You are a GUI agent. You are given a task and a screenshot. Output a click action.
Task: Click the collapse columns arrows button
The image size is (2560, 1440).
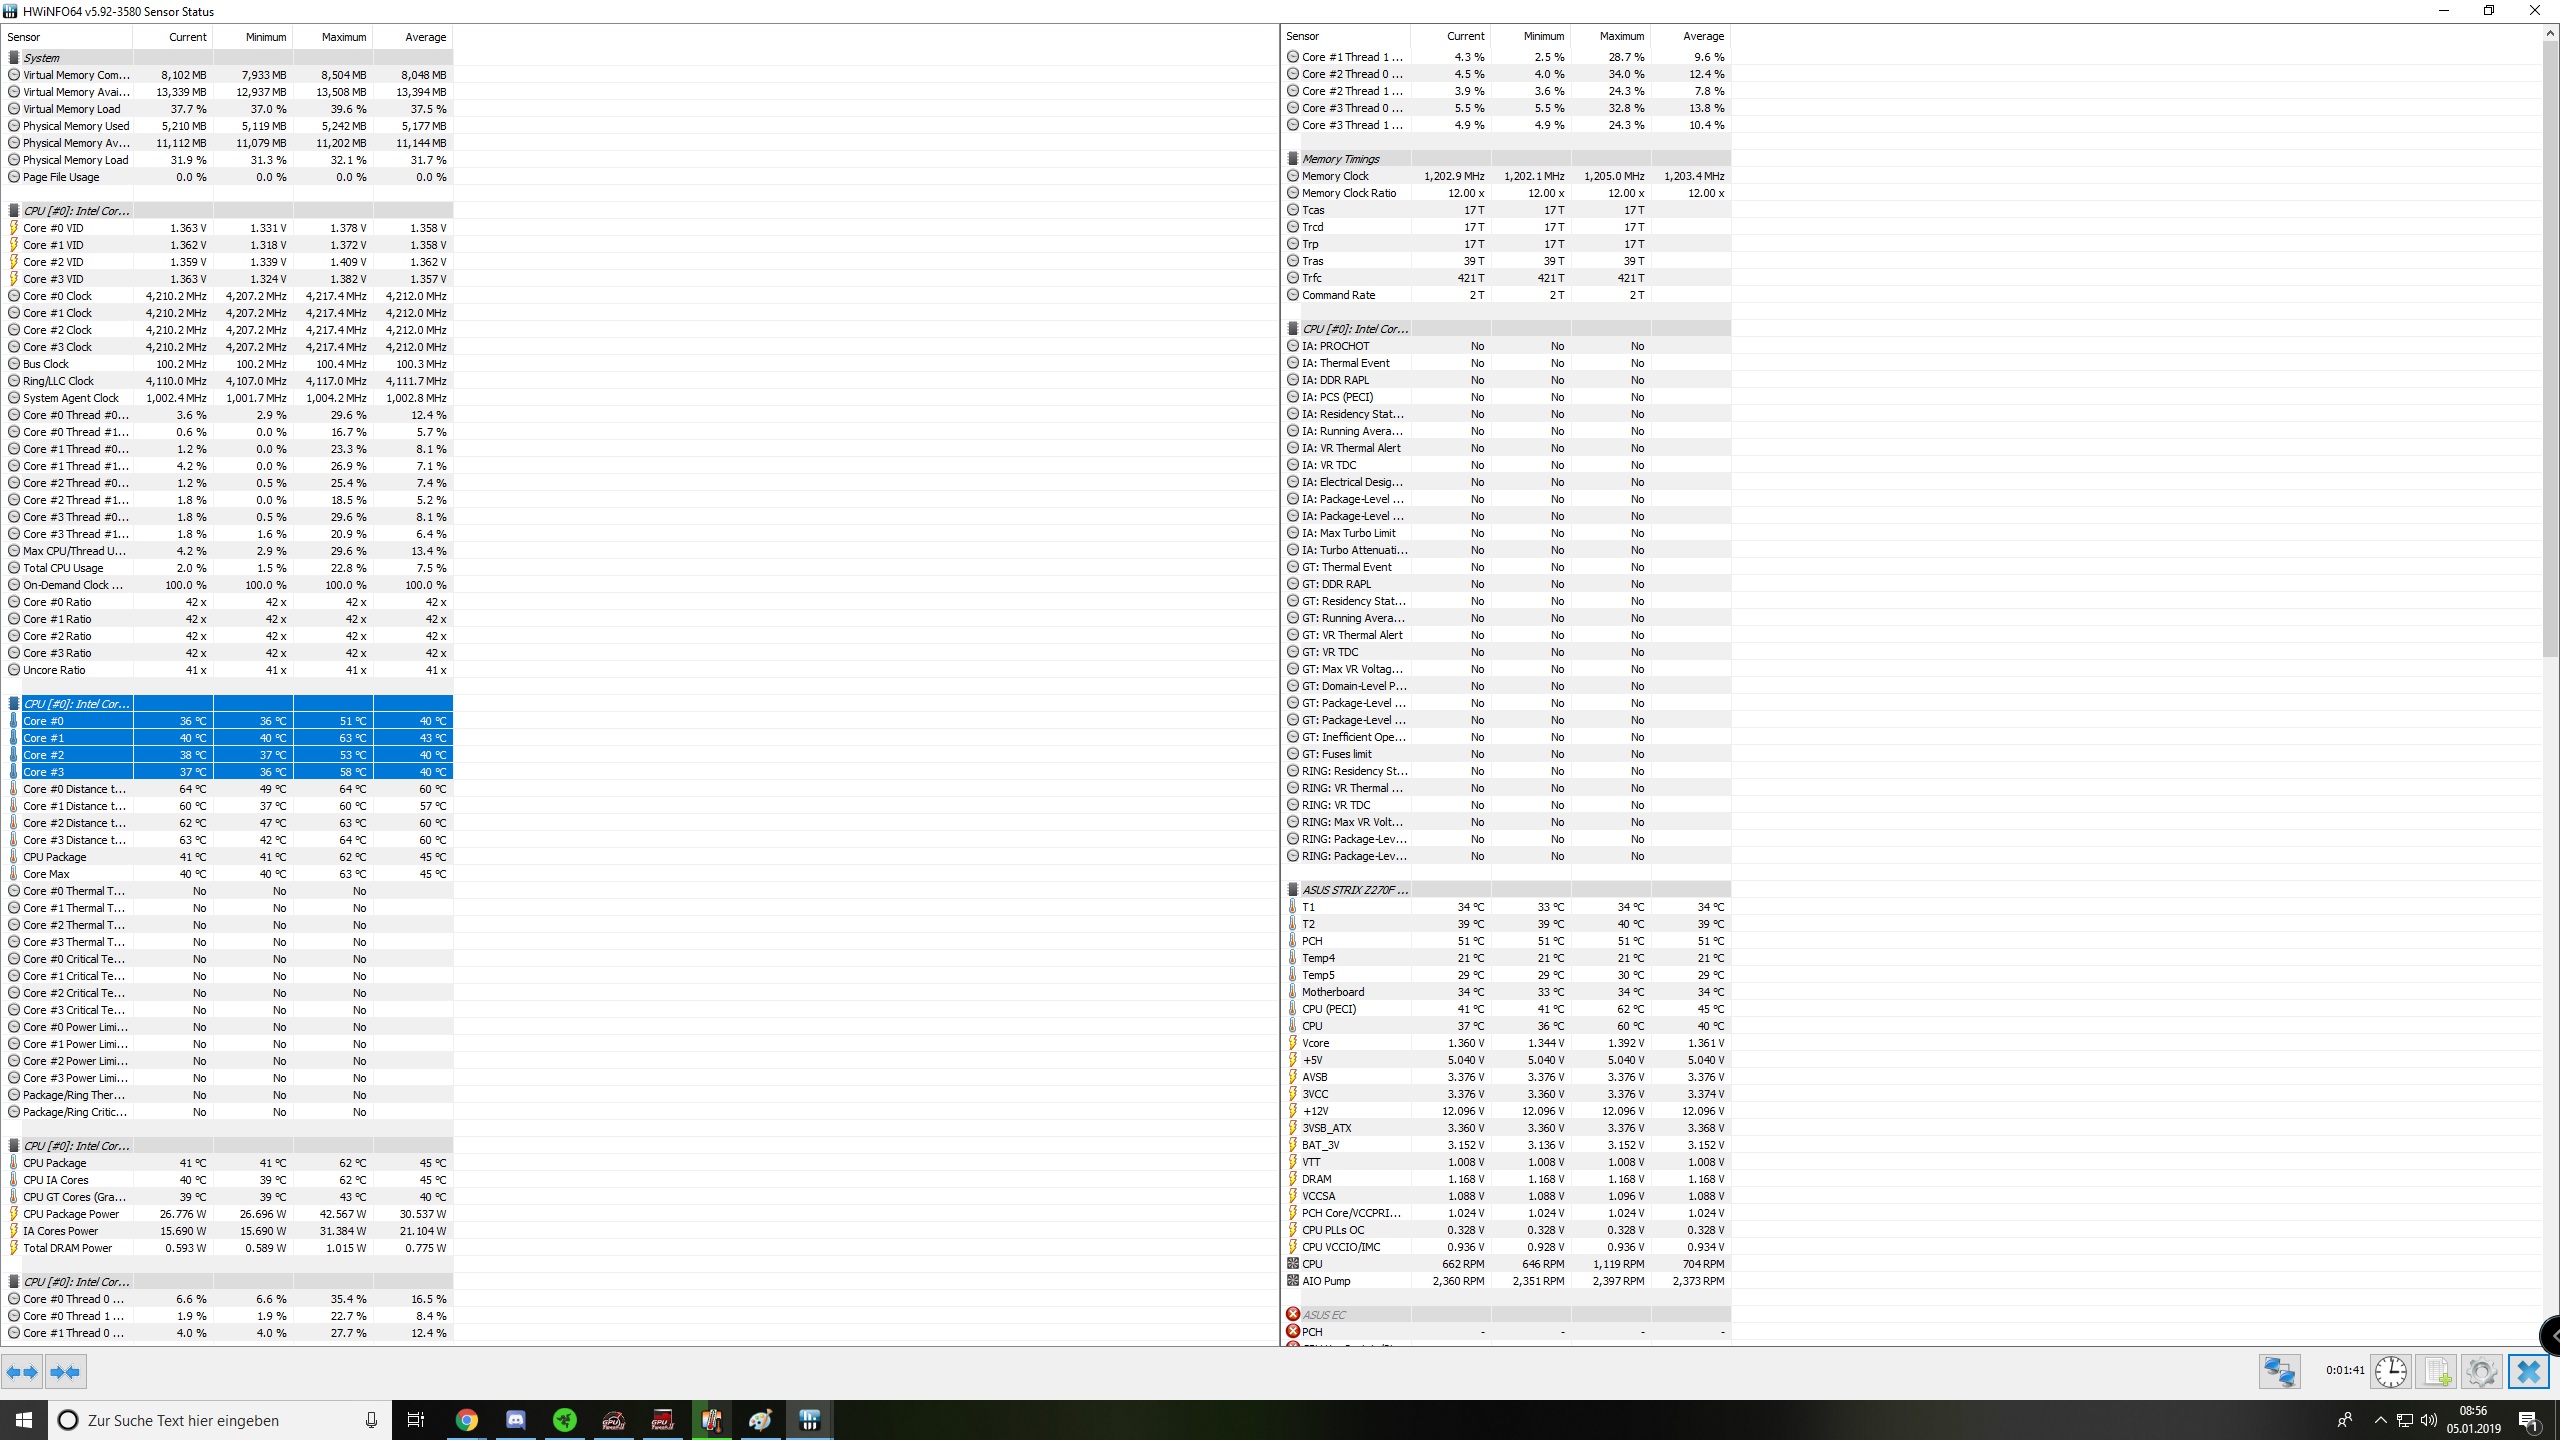pyautogui.click(x=66, y=1372)
